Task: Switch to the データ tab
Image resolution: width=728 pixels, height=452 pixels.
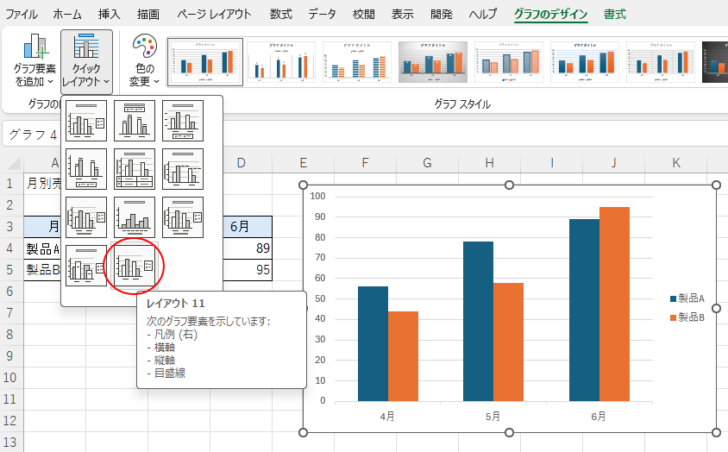Action: point(322,14)
